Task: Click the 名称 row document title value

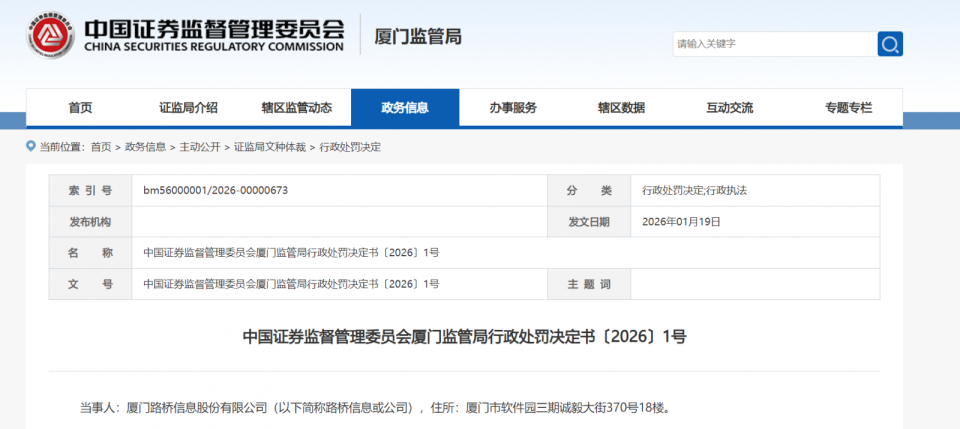Action: click(x=291, y=253)
